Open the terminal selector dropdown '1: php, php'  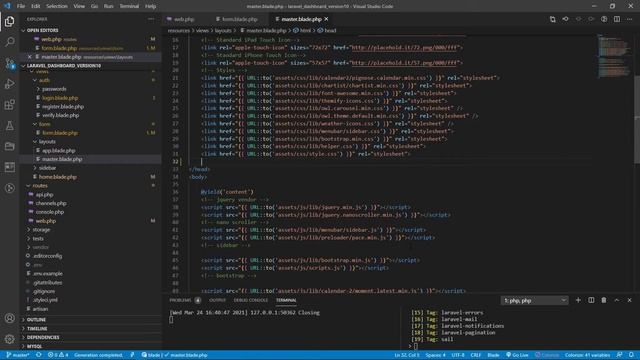[535, 300]
